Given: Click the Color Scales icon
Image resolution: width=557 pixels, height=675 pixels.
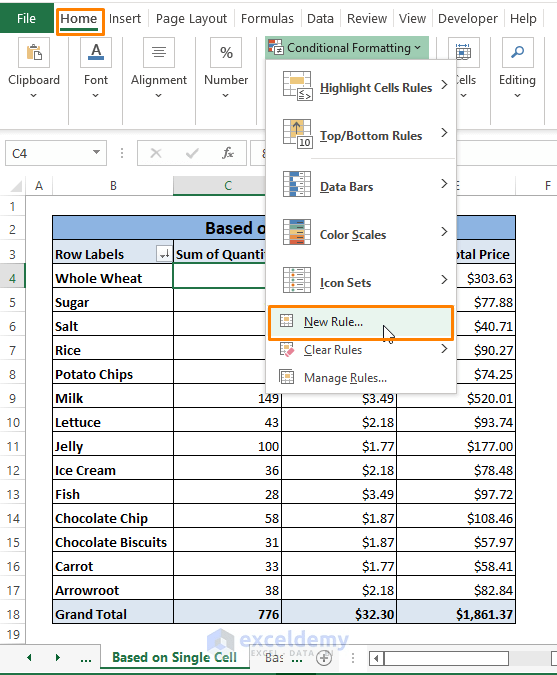Looking at the screenshot, I should click(x=297, y=232).
